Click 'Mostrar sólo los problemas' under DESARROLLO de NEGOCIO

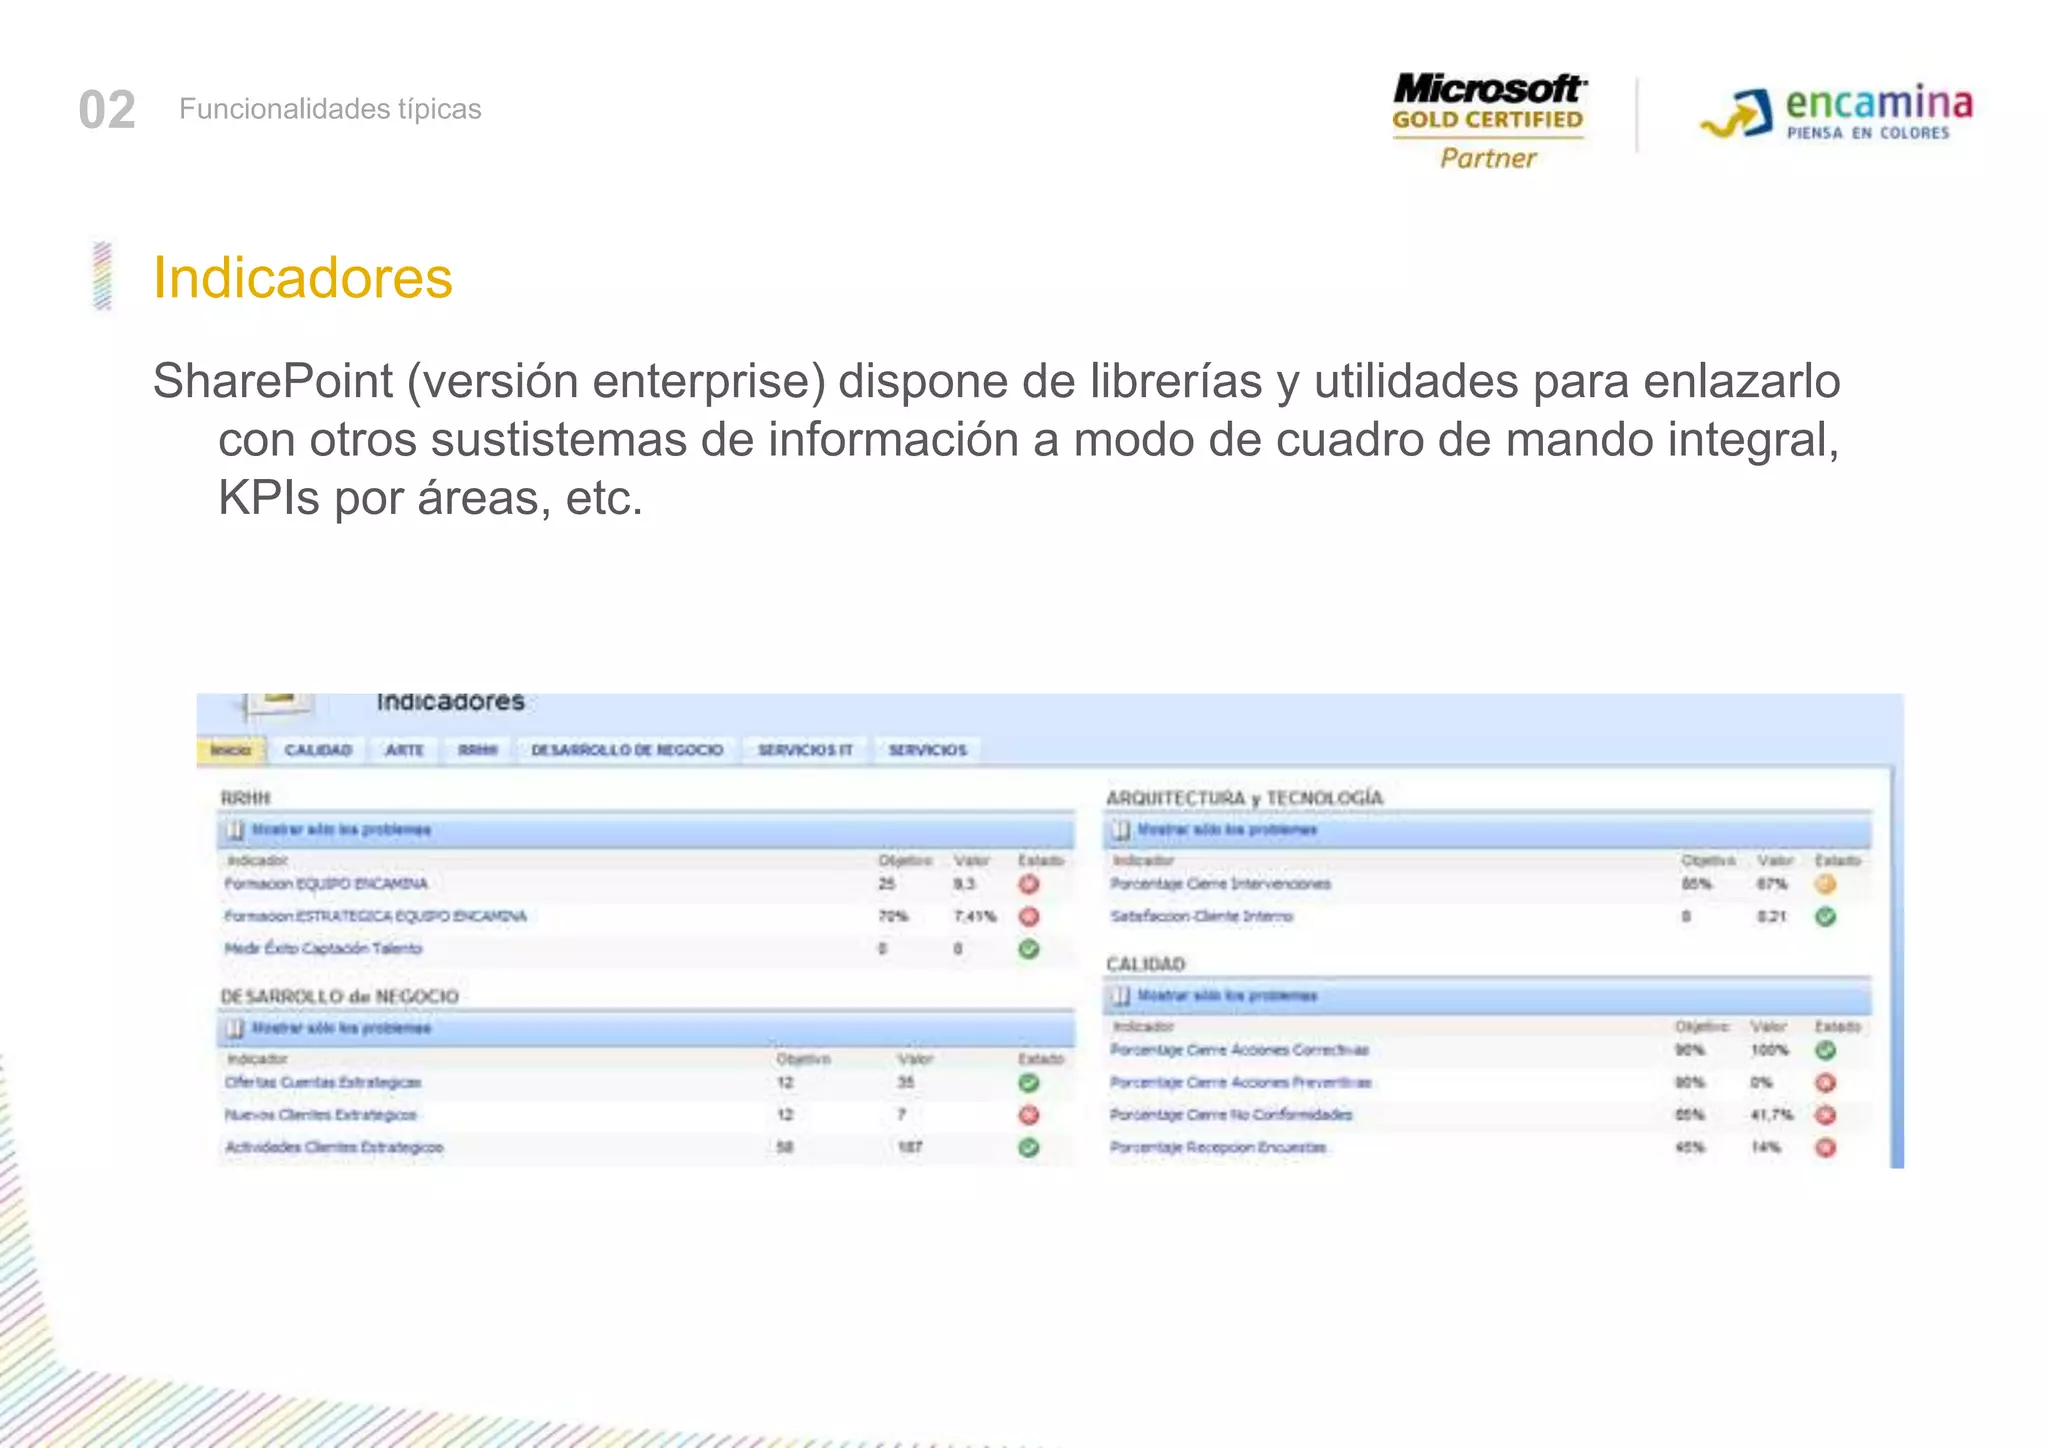point(341,1028)
